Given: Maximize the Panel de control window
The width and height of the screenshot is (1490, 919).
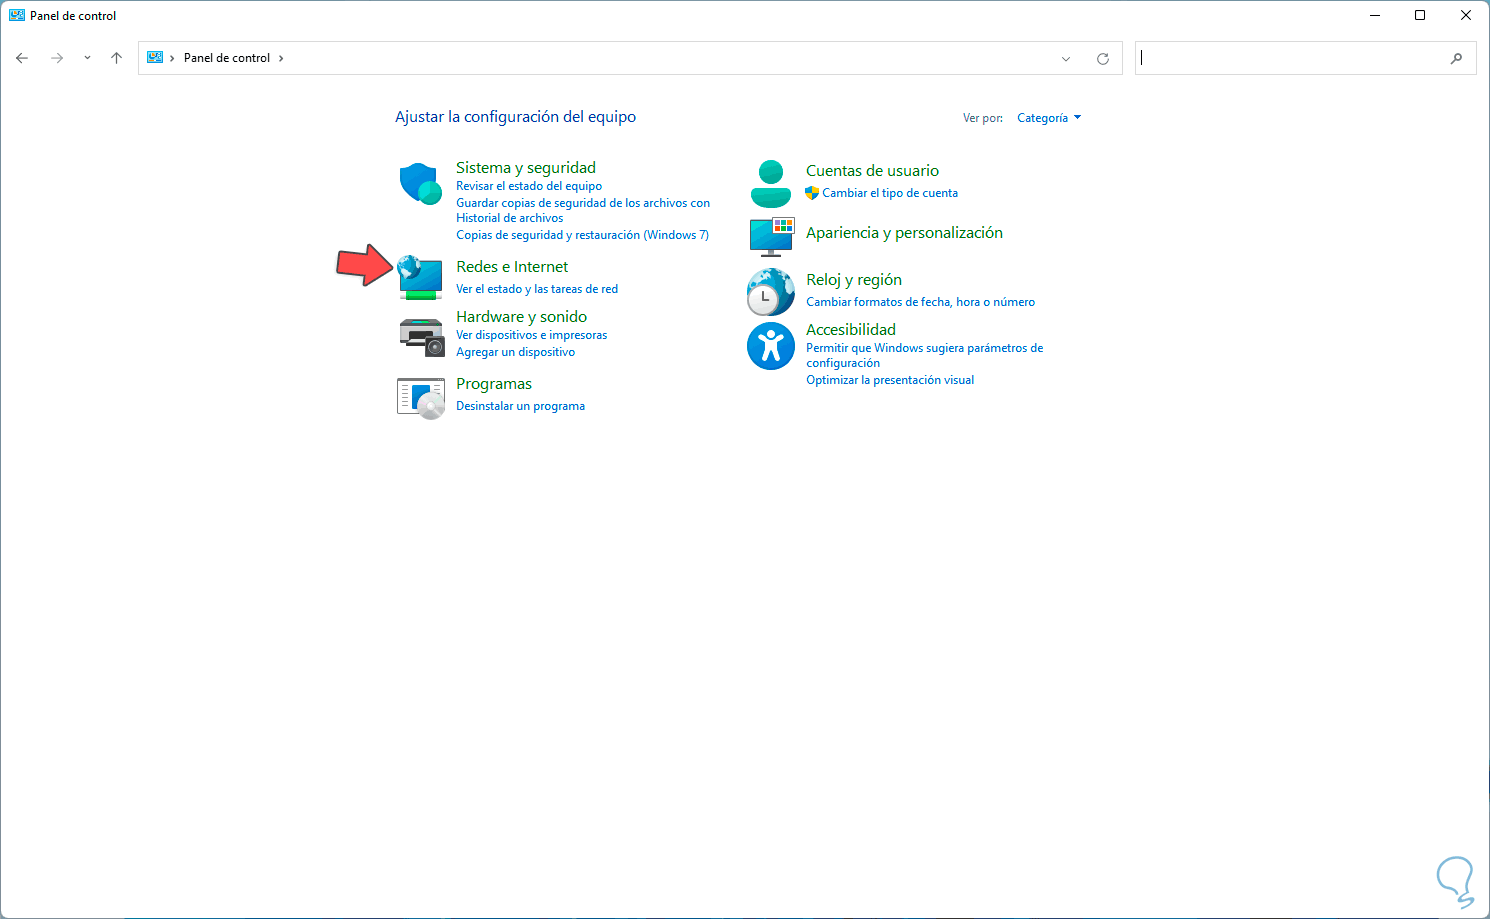Looking at the screenshot, I should click(1420, 15).
